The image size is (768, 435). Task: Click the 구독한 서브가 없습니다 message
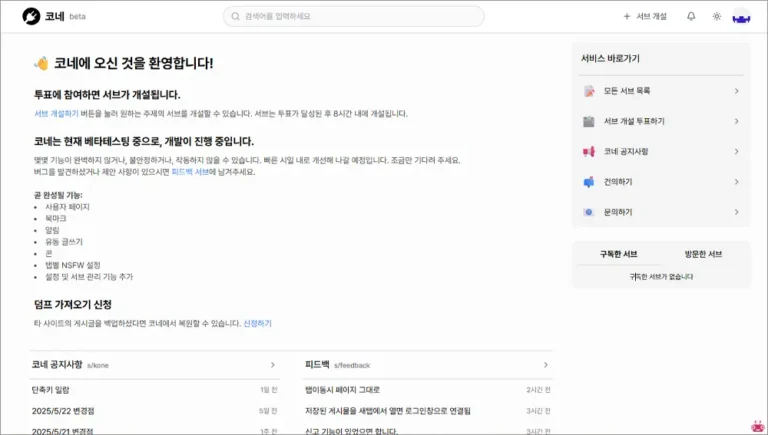(661, 277)
